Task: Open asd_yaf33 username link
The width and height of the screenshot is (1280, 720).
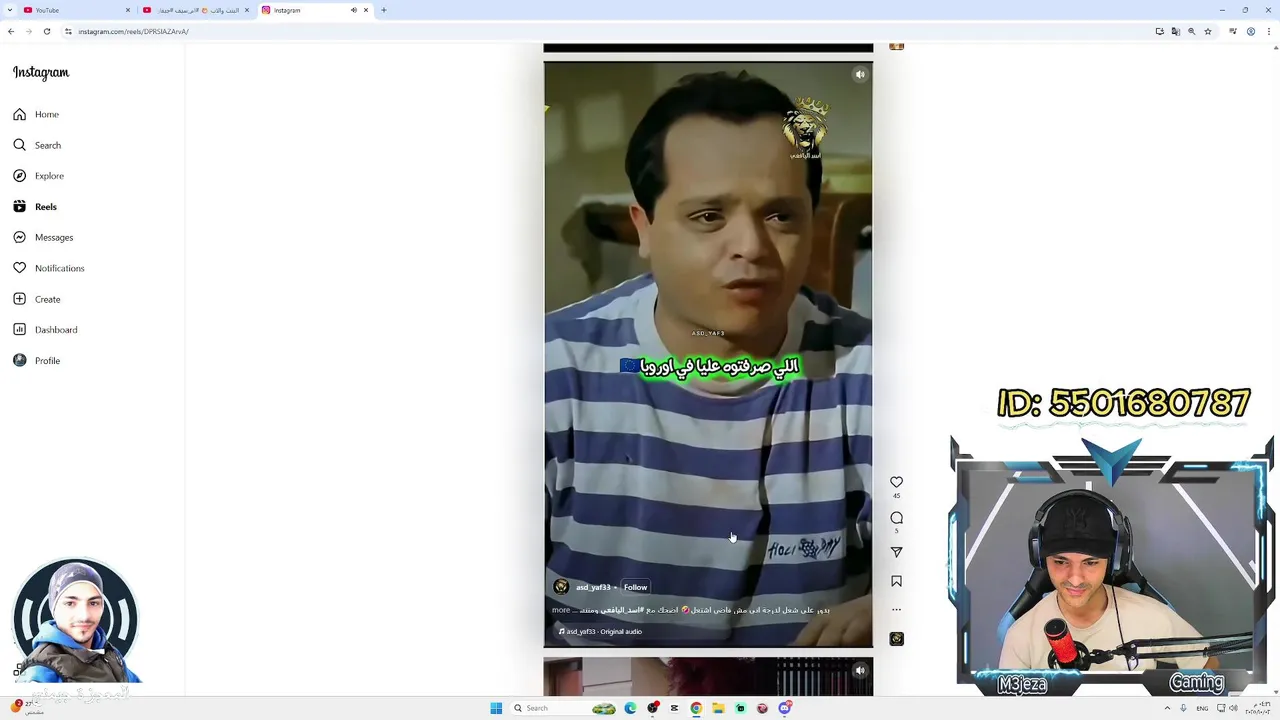Action: (x=593, y=587)
